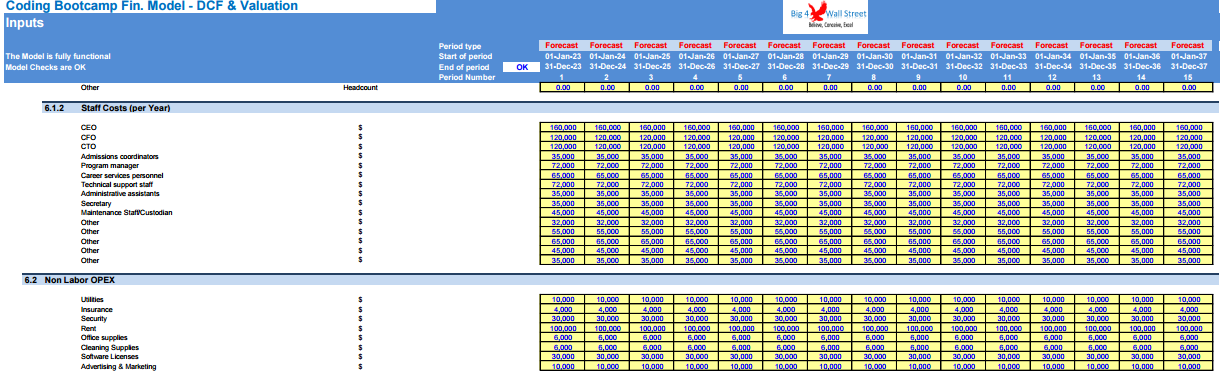Click the period 1 cell showing 55,000

(562, 232)
